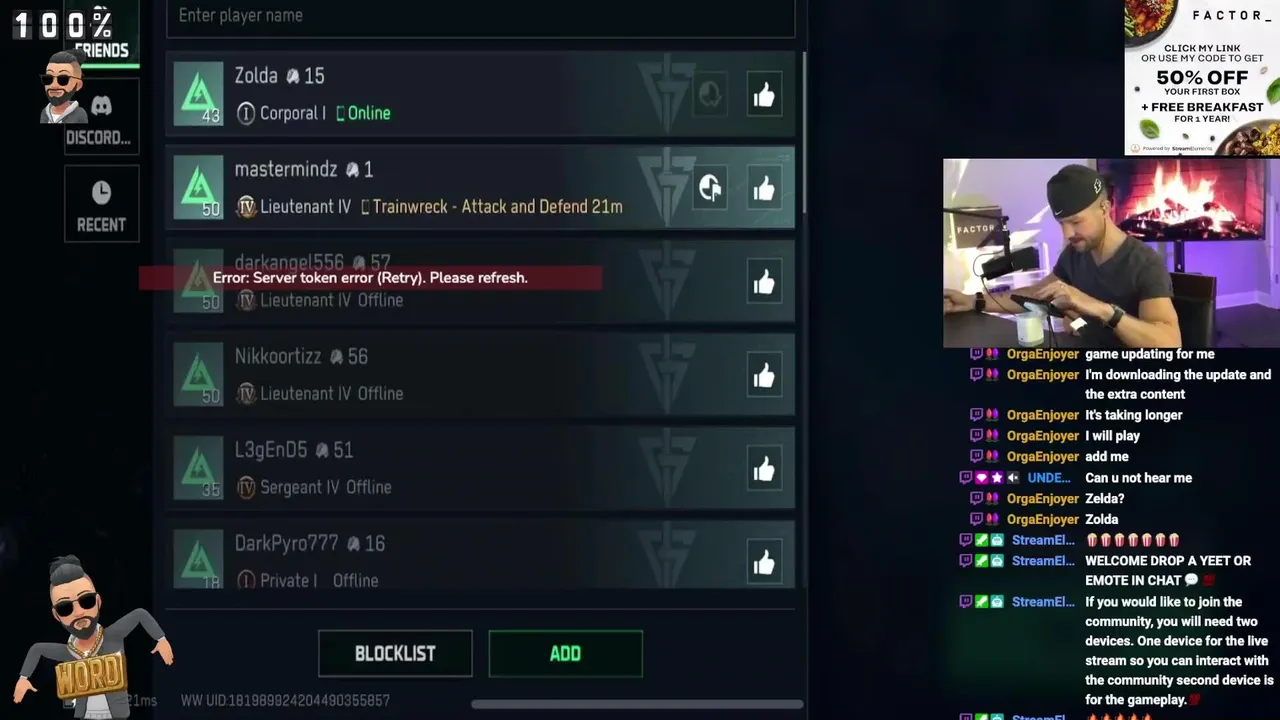Open the Discord tab in sidebar
This screenshot has width=1280, height=720.
click(x=101, y=119)
